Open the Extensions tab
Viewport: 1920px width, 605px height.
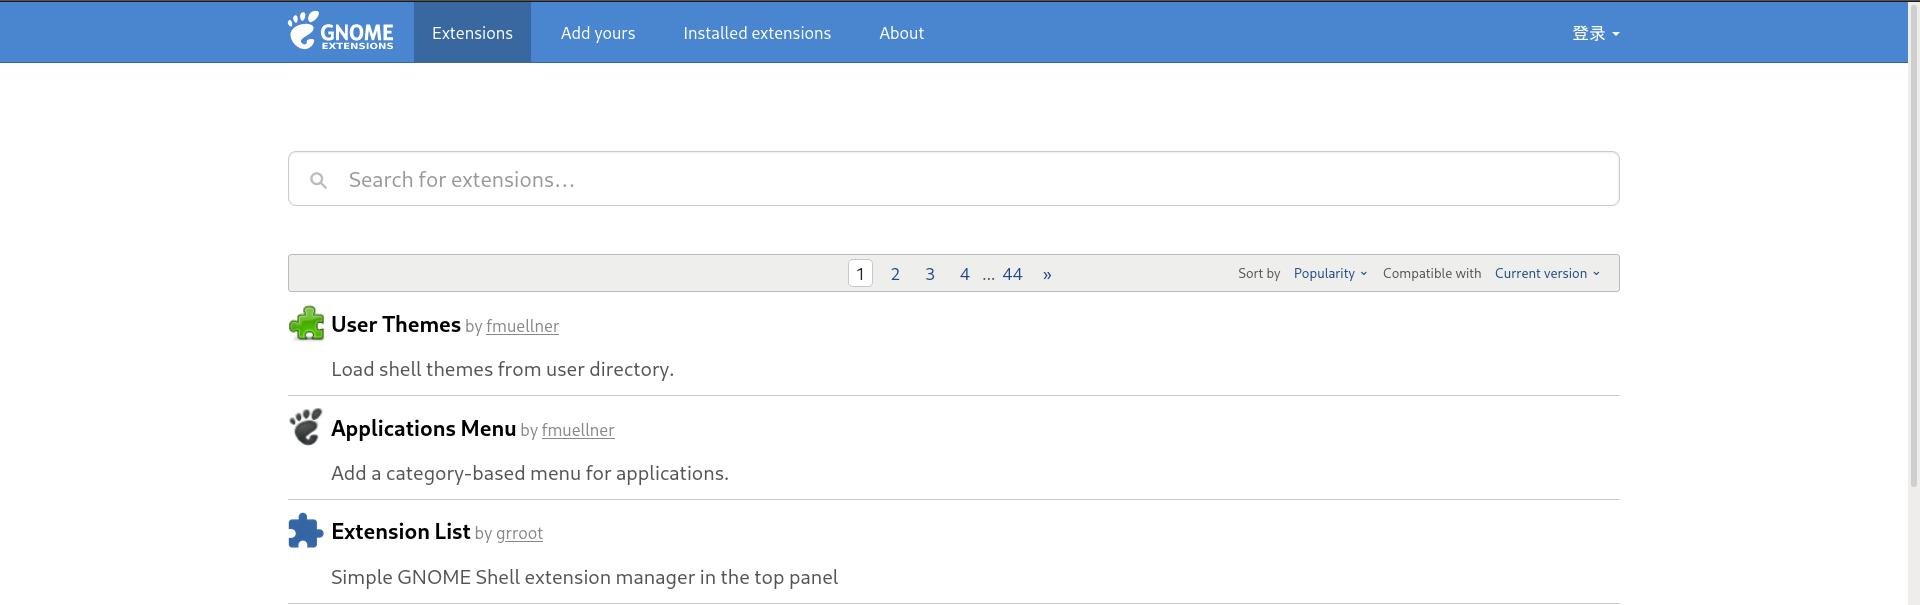[x=472, y=33]
